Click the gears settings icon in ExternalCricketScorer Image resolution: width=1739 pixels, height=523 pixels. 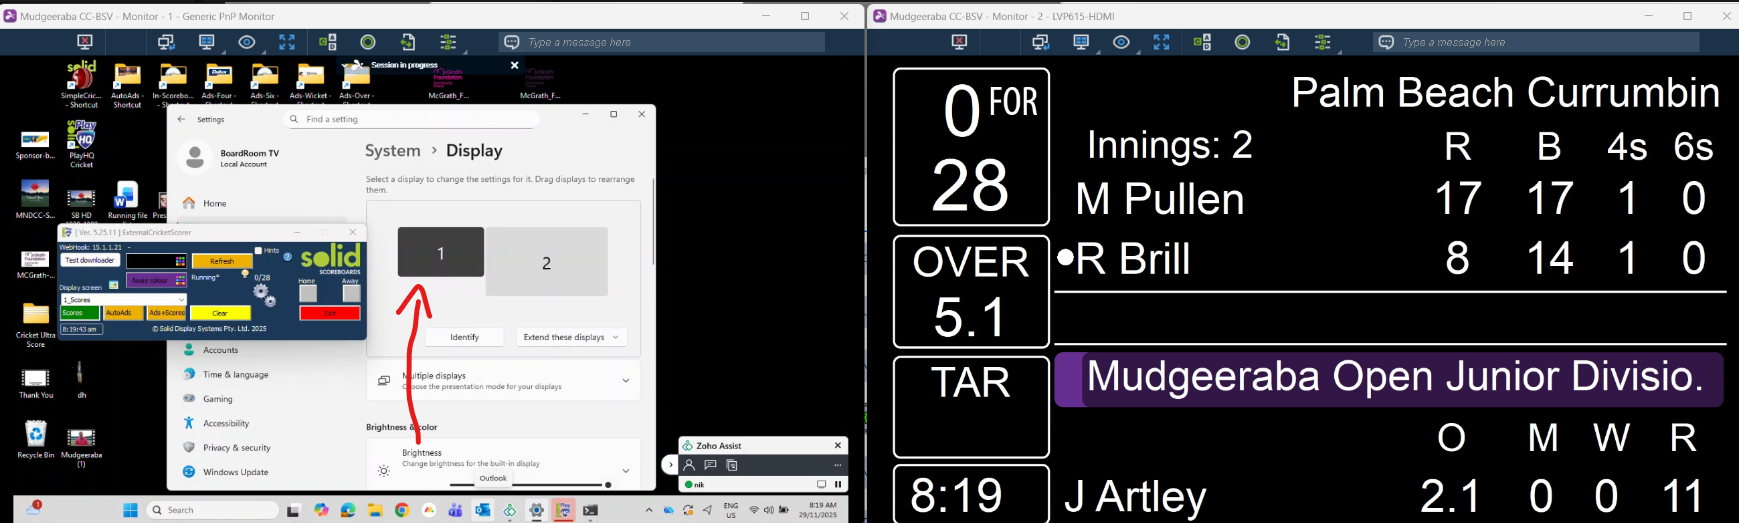point(264,294)
